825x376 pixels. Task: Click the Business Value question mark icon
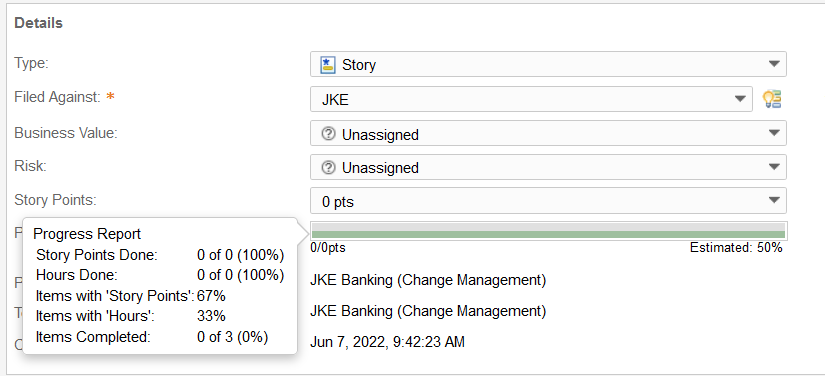coord(328,135)
